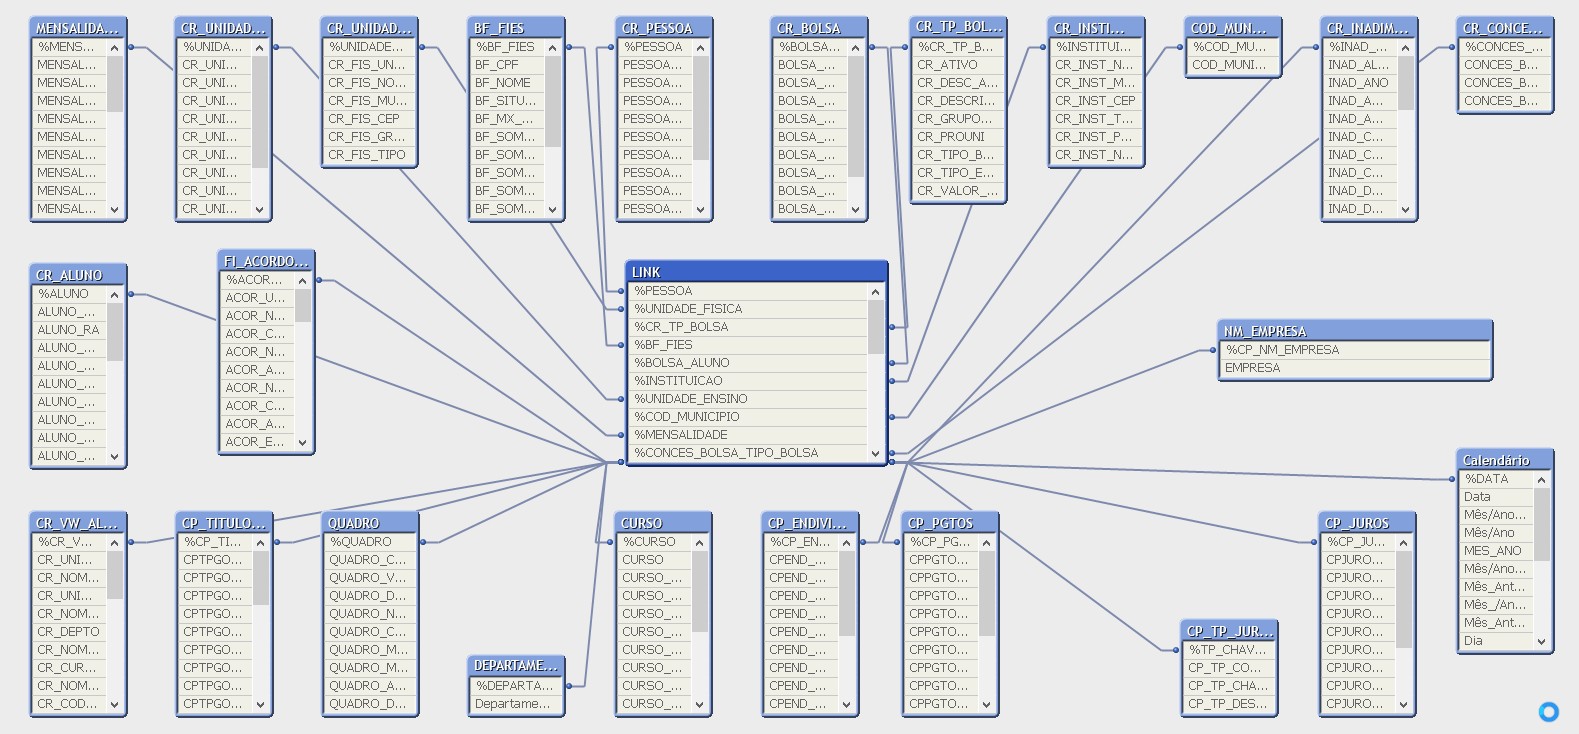Select the CURSO table header
Image resolution: width=1579 pixels, height=734 pixels.
(x=664, y=523)
